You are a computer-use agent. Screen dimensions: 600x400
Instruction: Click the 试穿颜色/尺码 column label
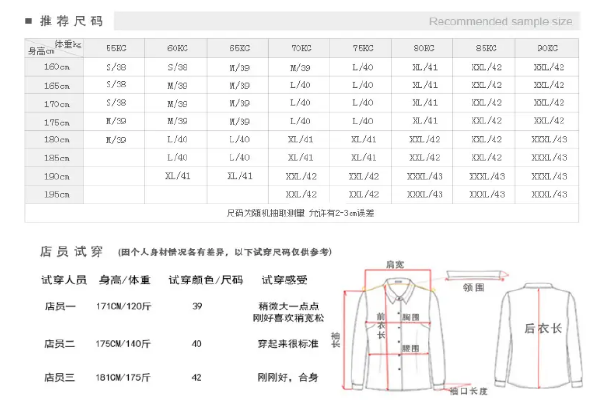tap(206, 280)
